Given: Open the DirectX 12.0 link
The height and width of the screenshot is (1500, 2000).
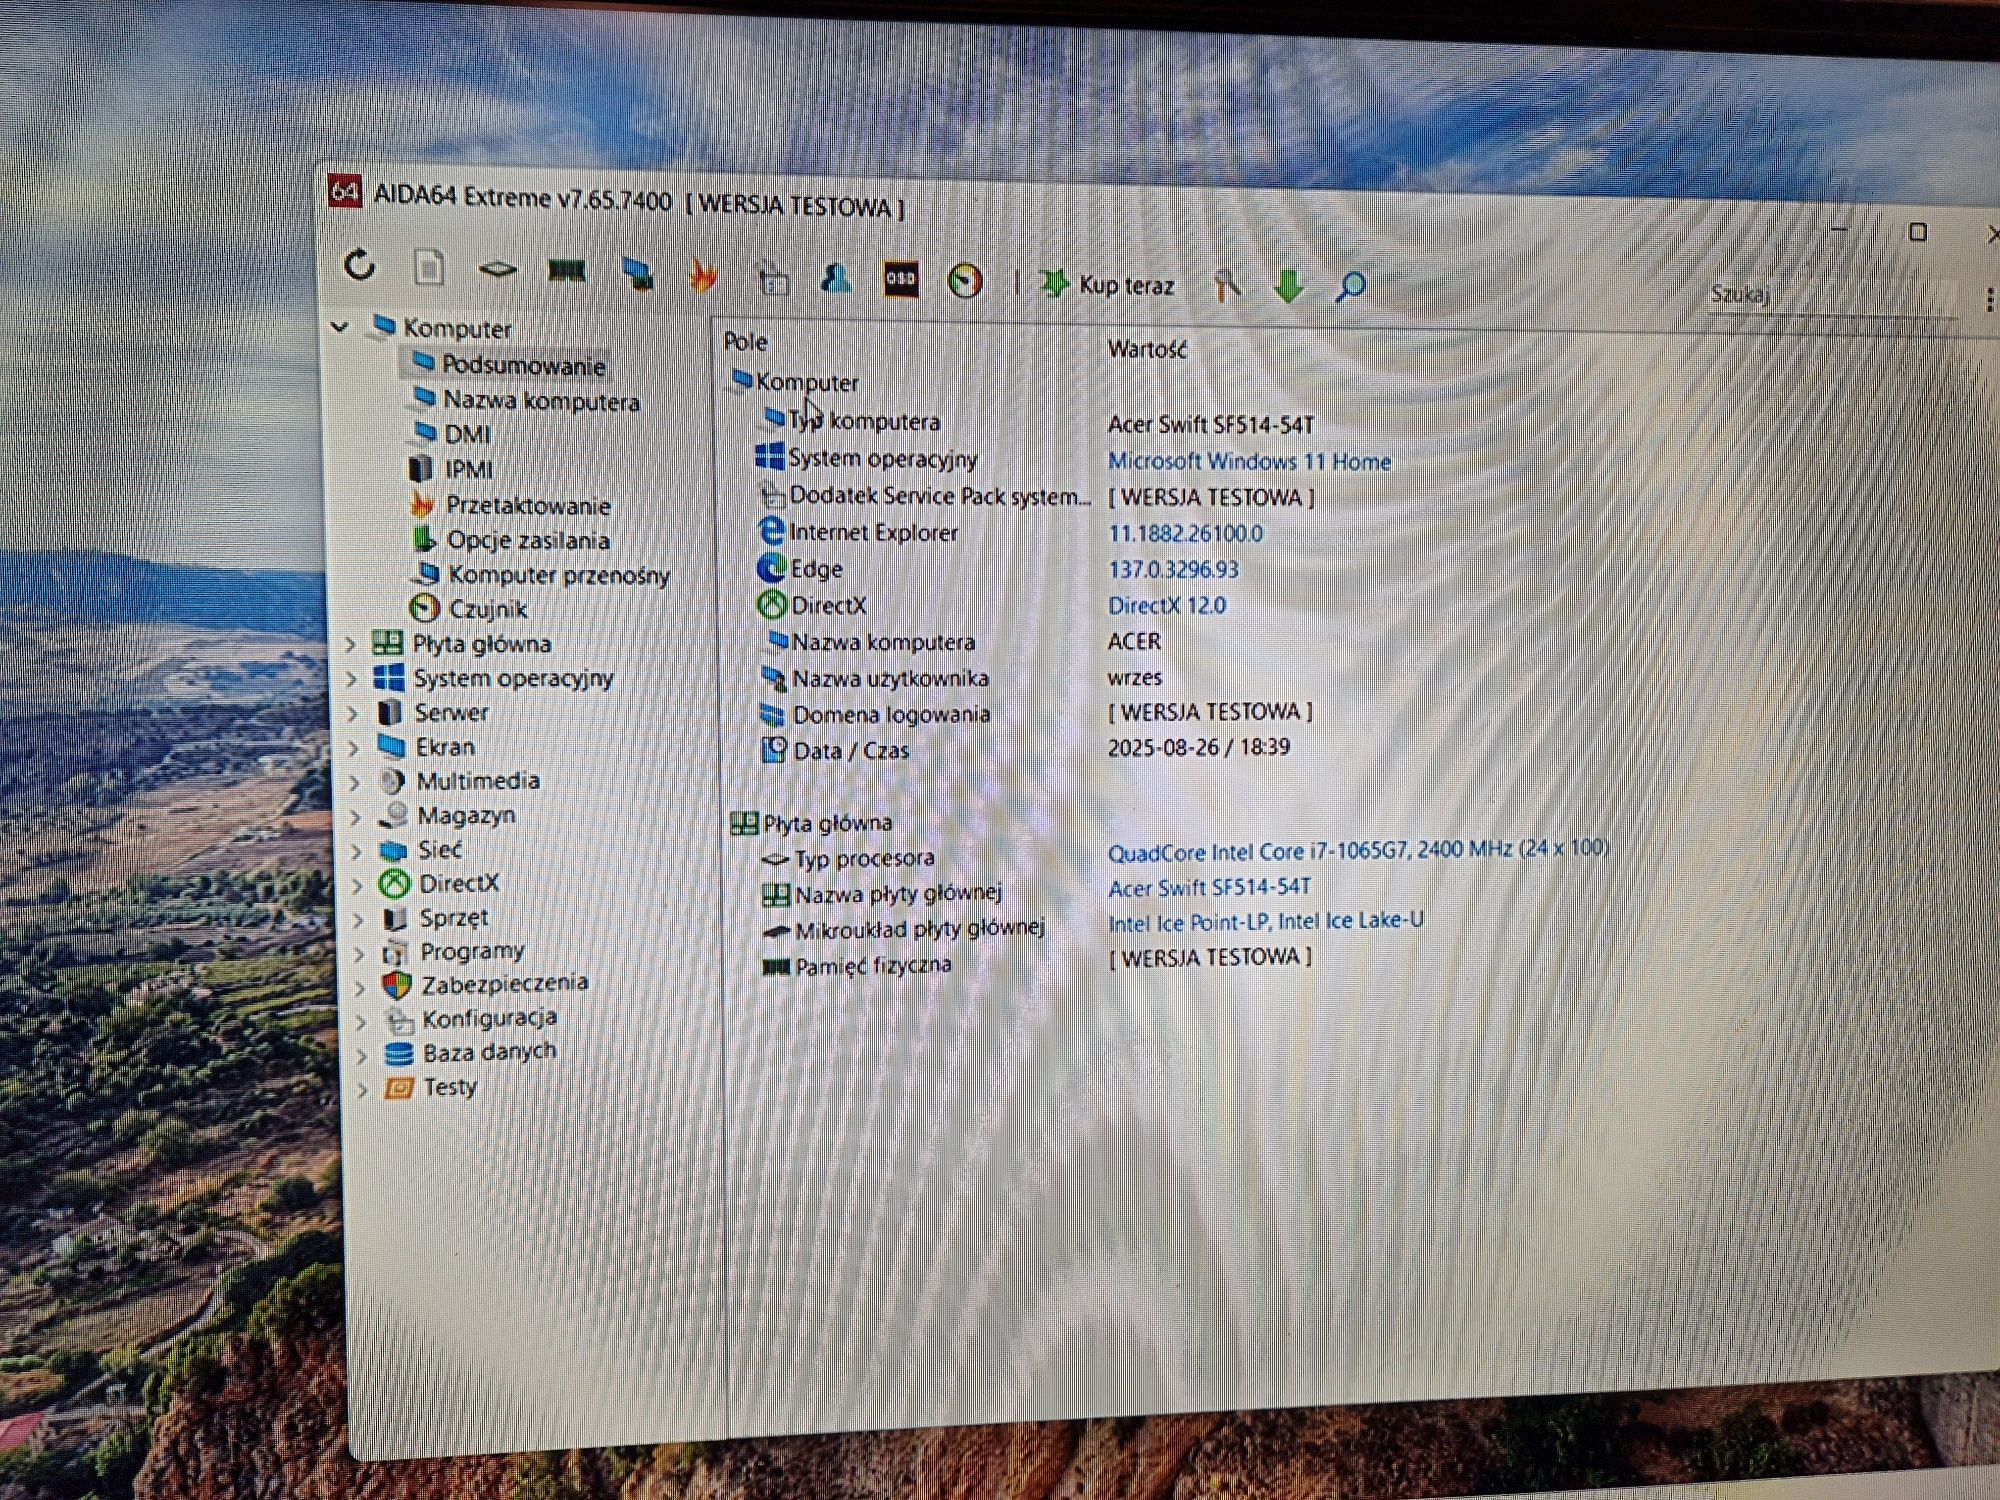Looking at the screenshot, I should point(1167,605).
